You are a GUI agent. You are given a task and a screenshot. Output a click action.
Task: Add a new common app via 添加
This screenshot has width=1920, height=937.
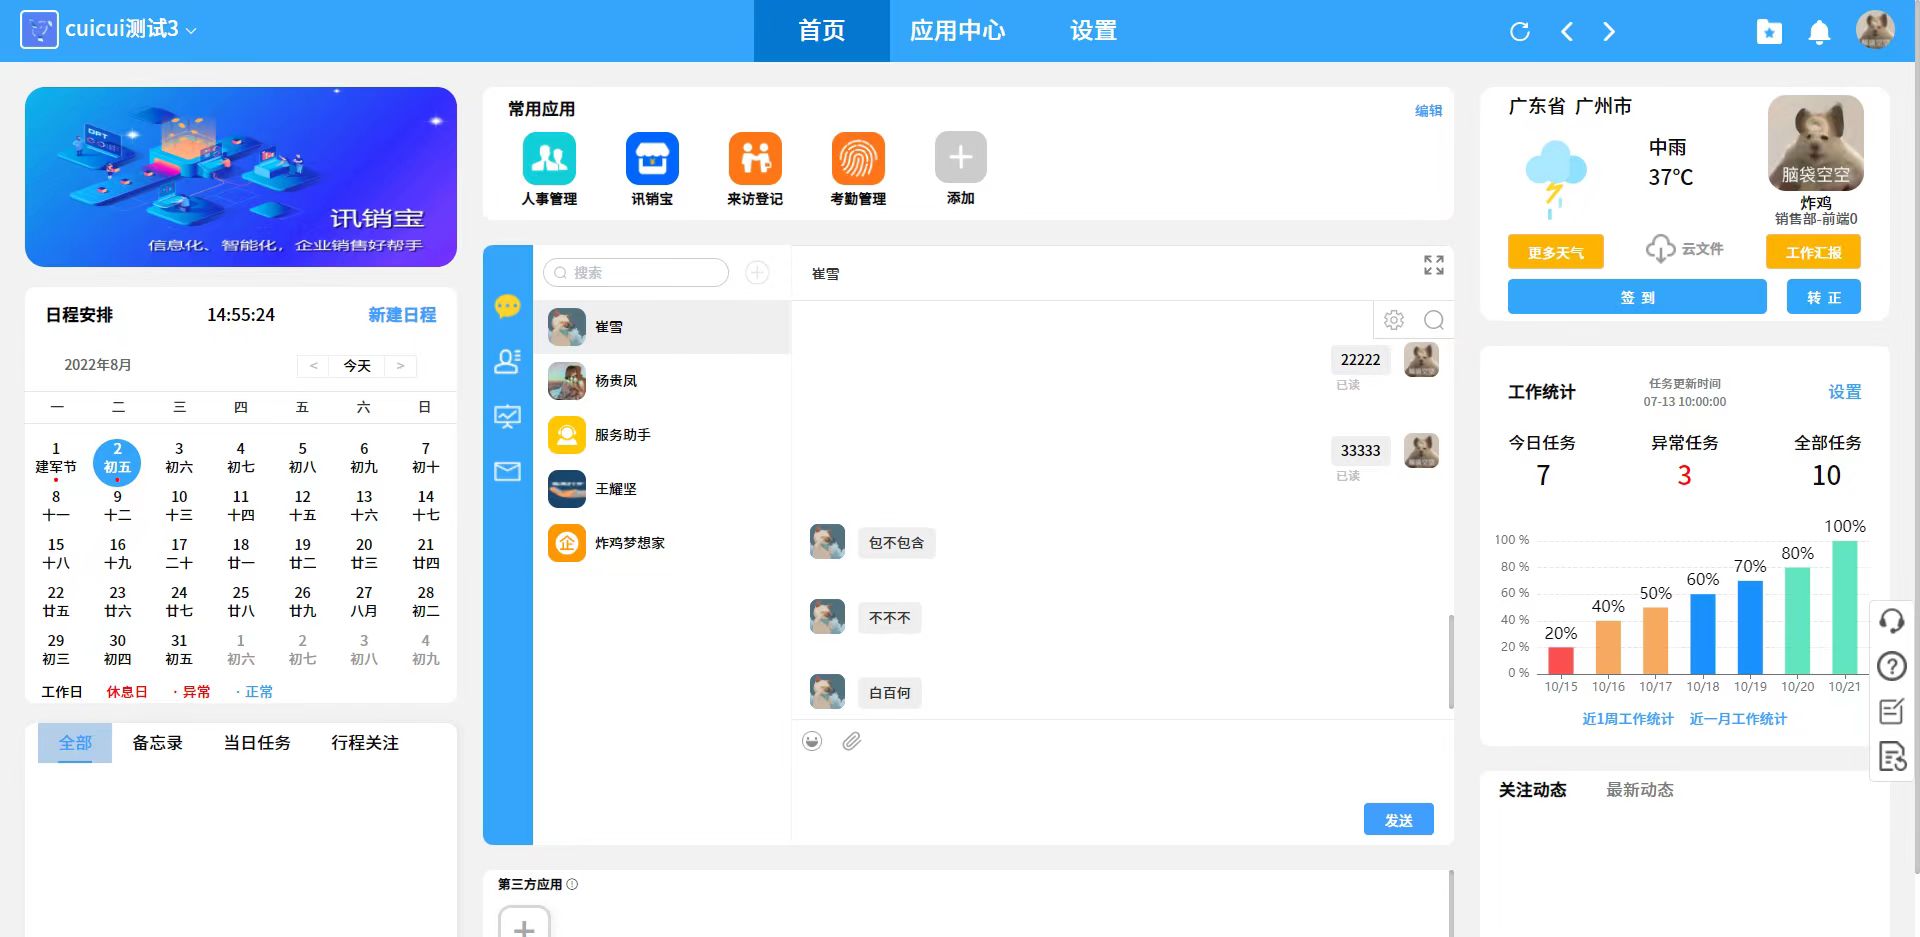click(x=960, y=158)
